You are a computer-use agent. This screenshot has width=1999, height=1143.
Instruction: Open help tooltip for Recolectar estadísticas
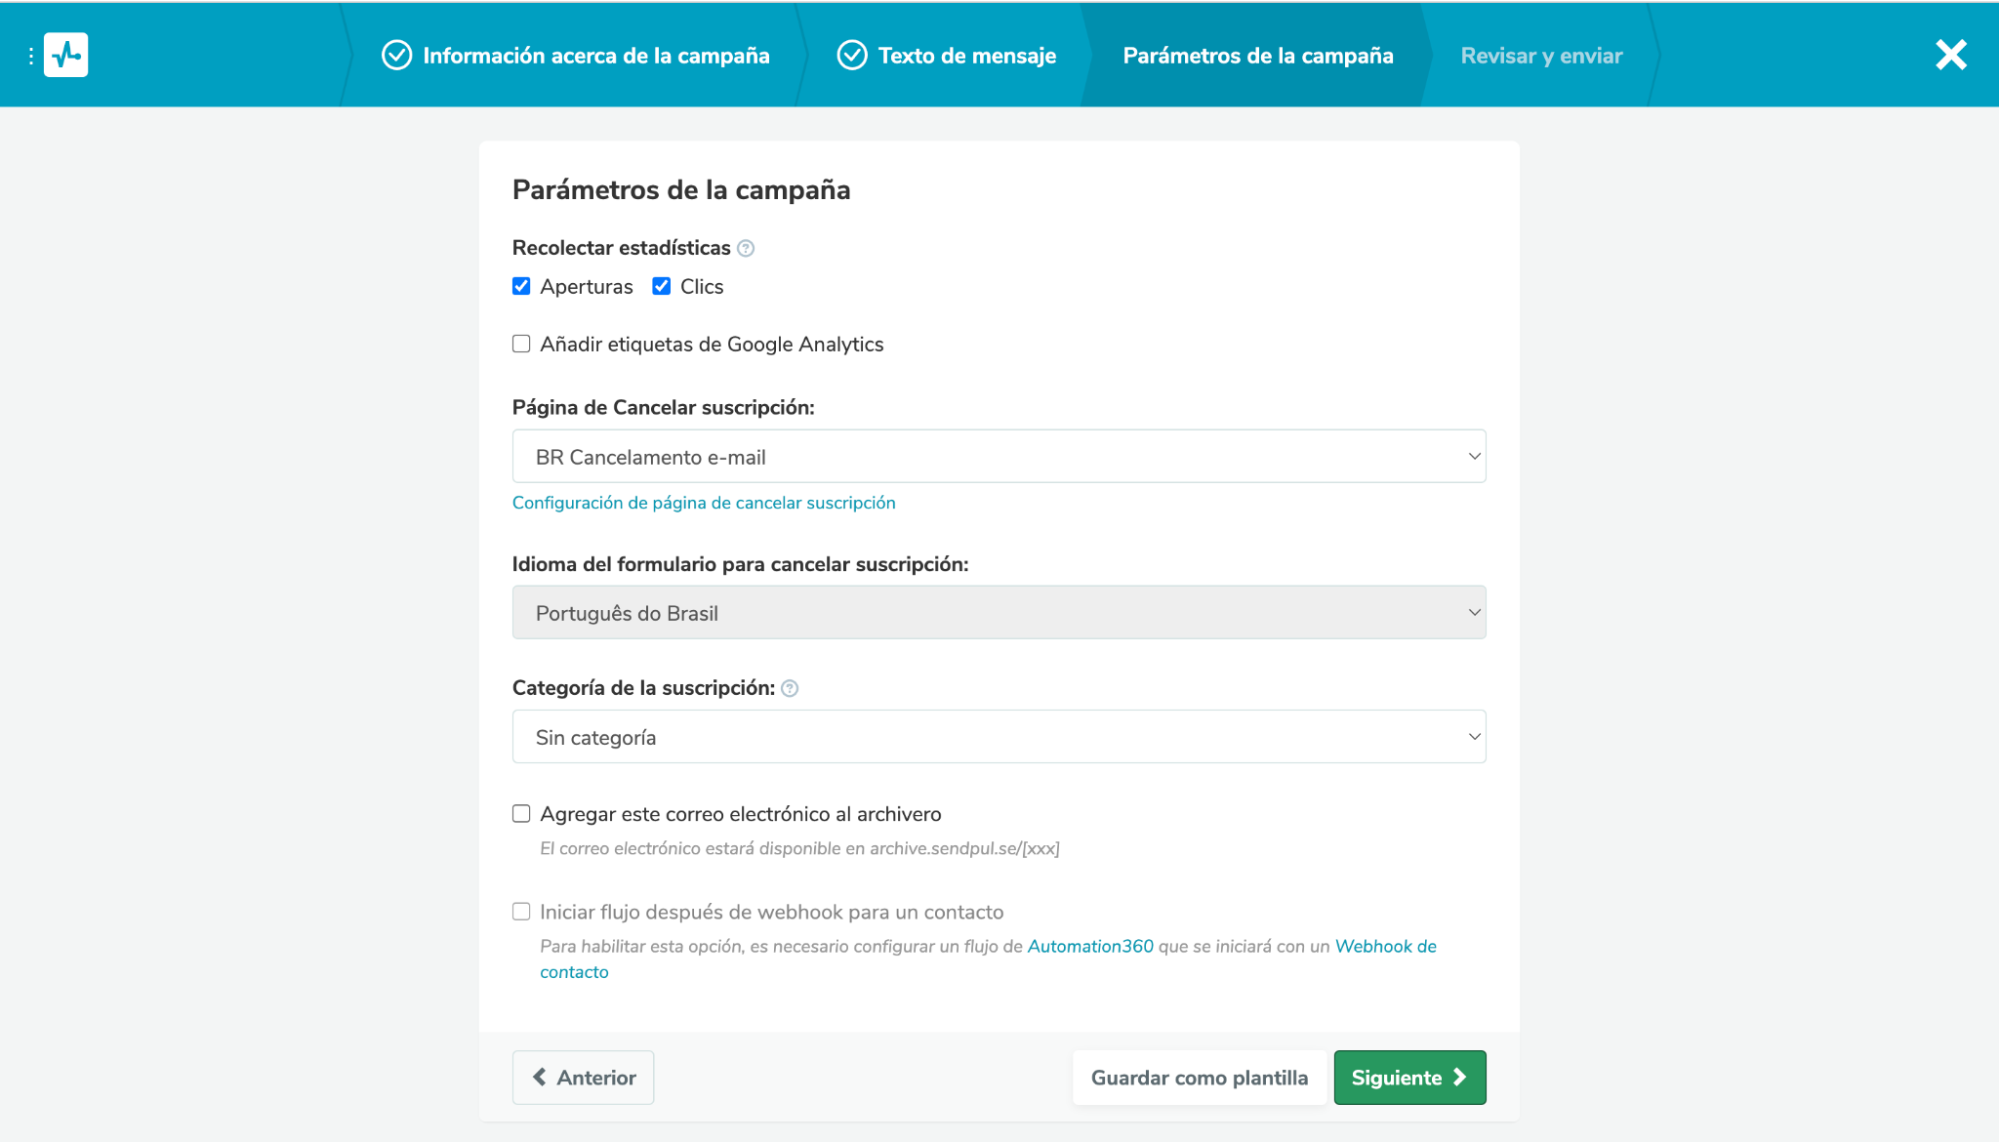pyautogui.click(x=746, y=248)
